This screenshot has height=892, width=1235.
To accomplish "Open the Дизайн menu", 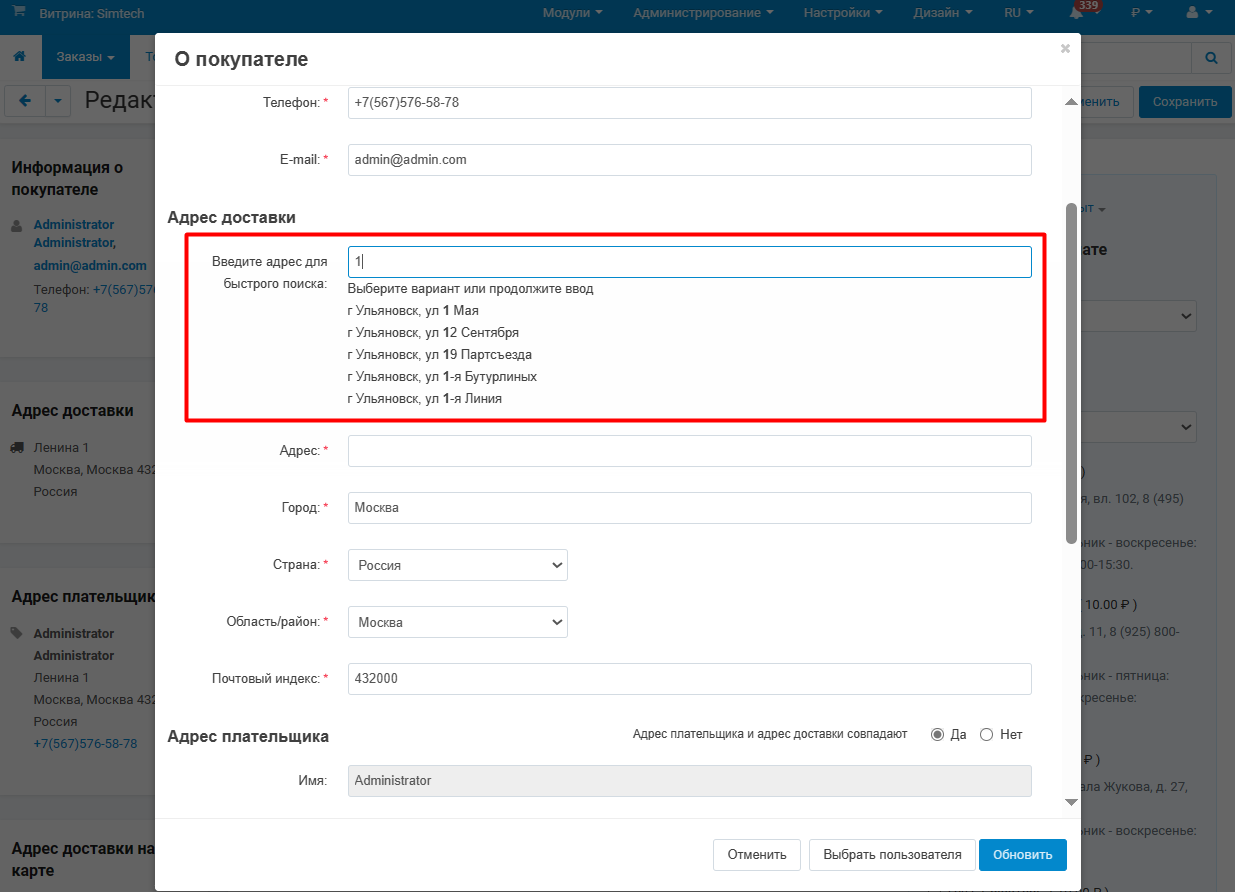I will [x=943, y=13].
